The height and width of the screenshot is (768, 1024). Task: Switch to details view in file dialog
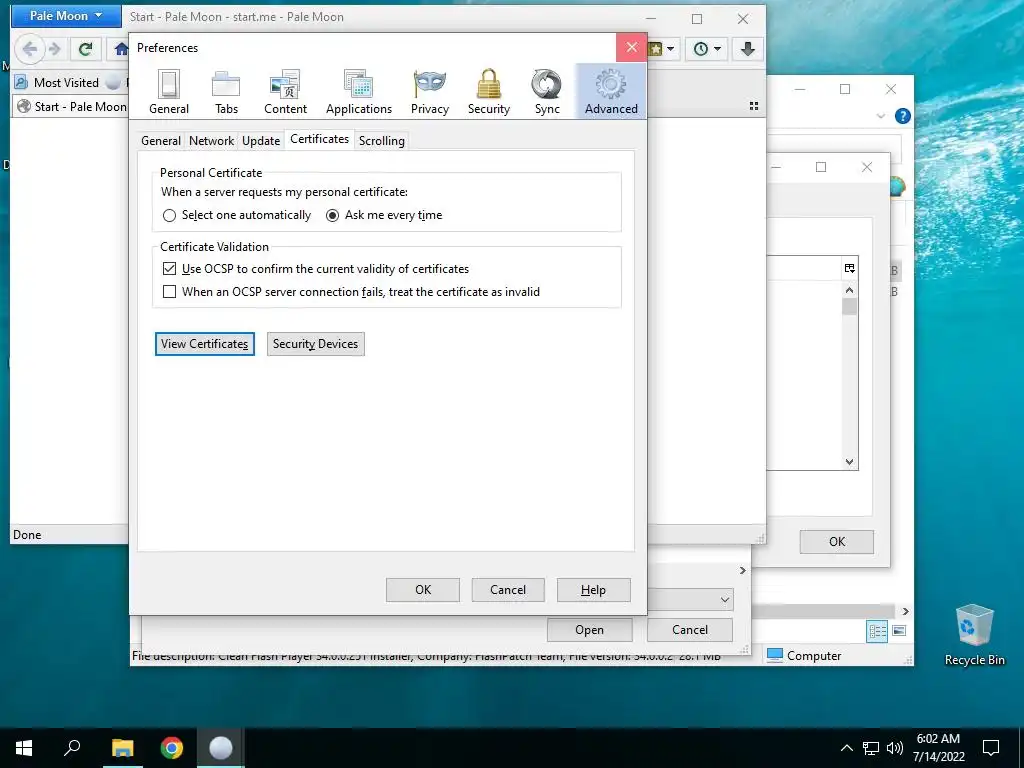point(877,631)
